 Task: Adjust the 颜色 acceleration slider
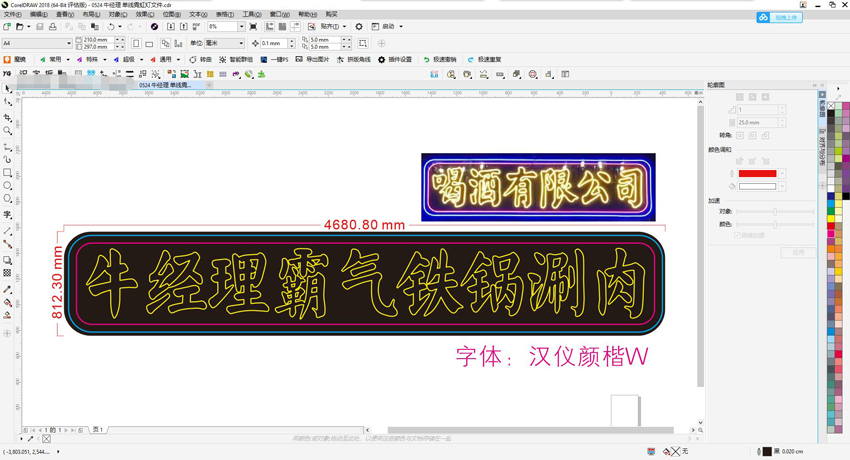(x=775, y=224)
